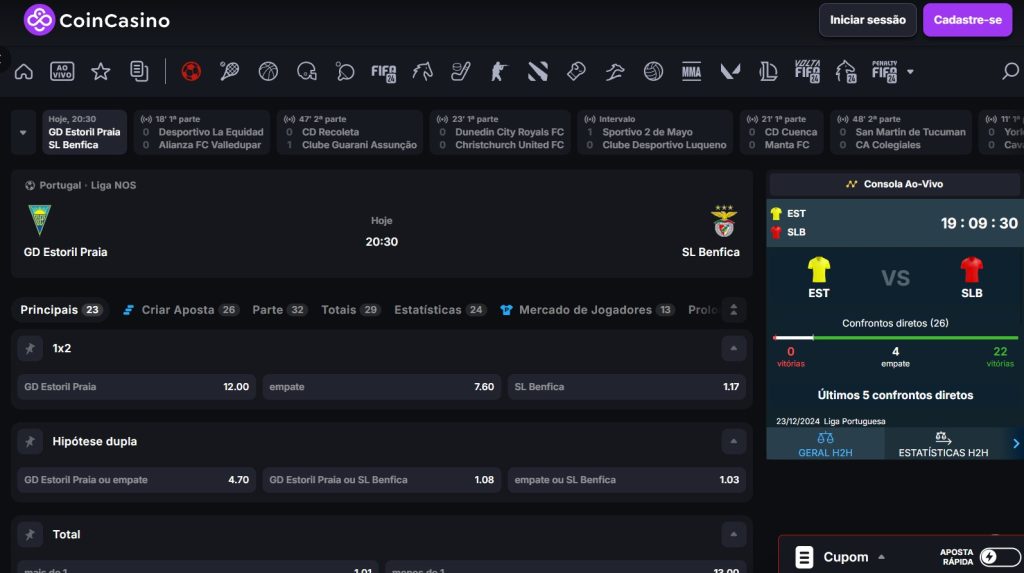
Task: Select the horse racing icon
Action: point(423,71)
